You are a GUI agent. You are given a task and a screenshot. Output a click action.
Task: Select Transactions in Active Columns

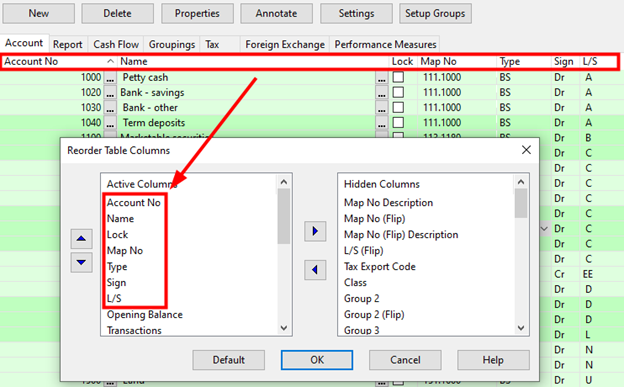click(x=134, y=330)
